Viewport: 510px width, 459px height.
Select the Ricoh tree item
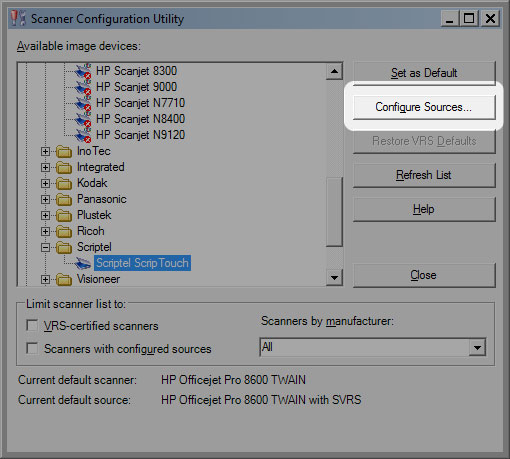tap(91, 231)
